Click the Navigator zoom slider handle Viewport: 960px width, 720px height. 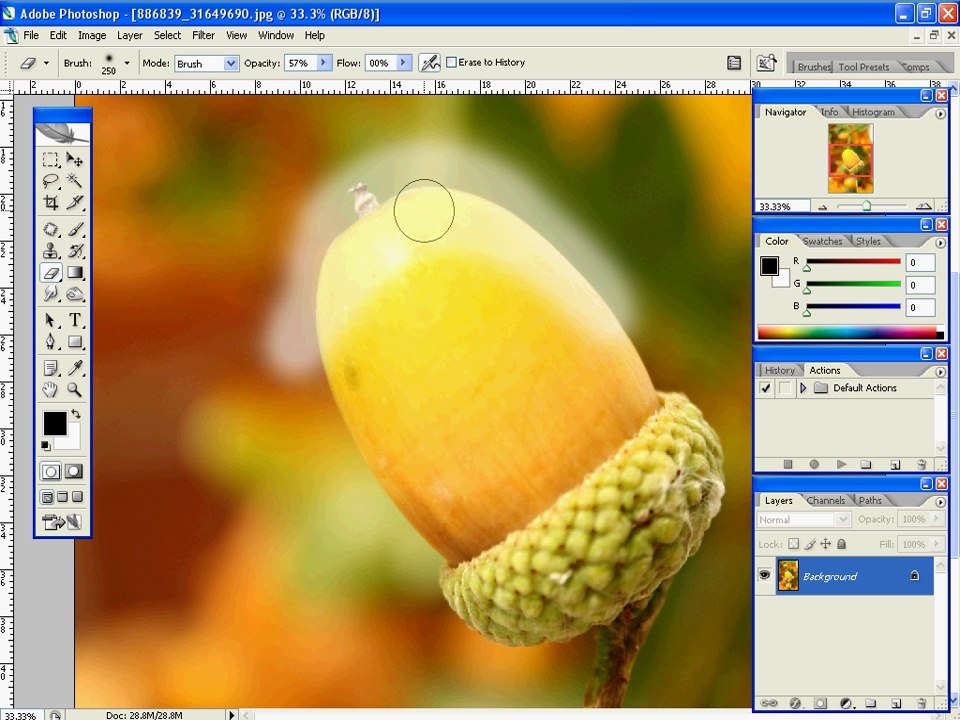coord(866,206)
